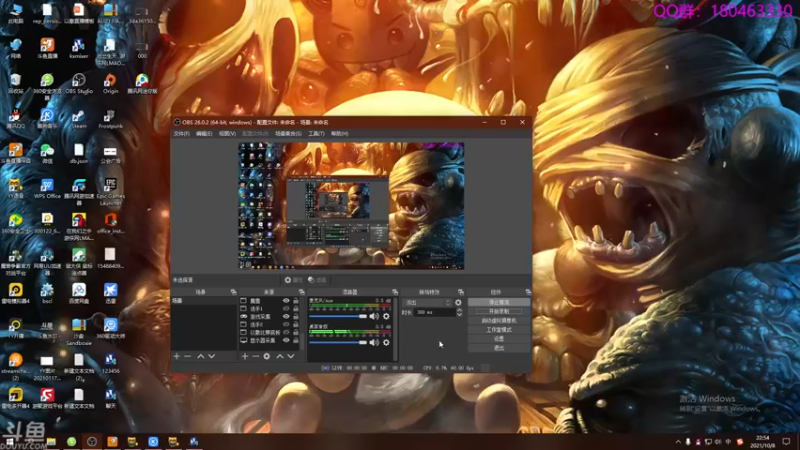Open the Origin desktop shortcut
The width and height of the screenshot is (800, 450).
pos(110,84)
